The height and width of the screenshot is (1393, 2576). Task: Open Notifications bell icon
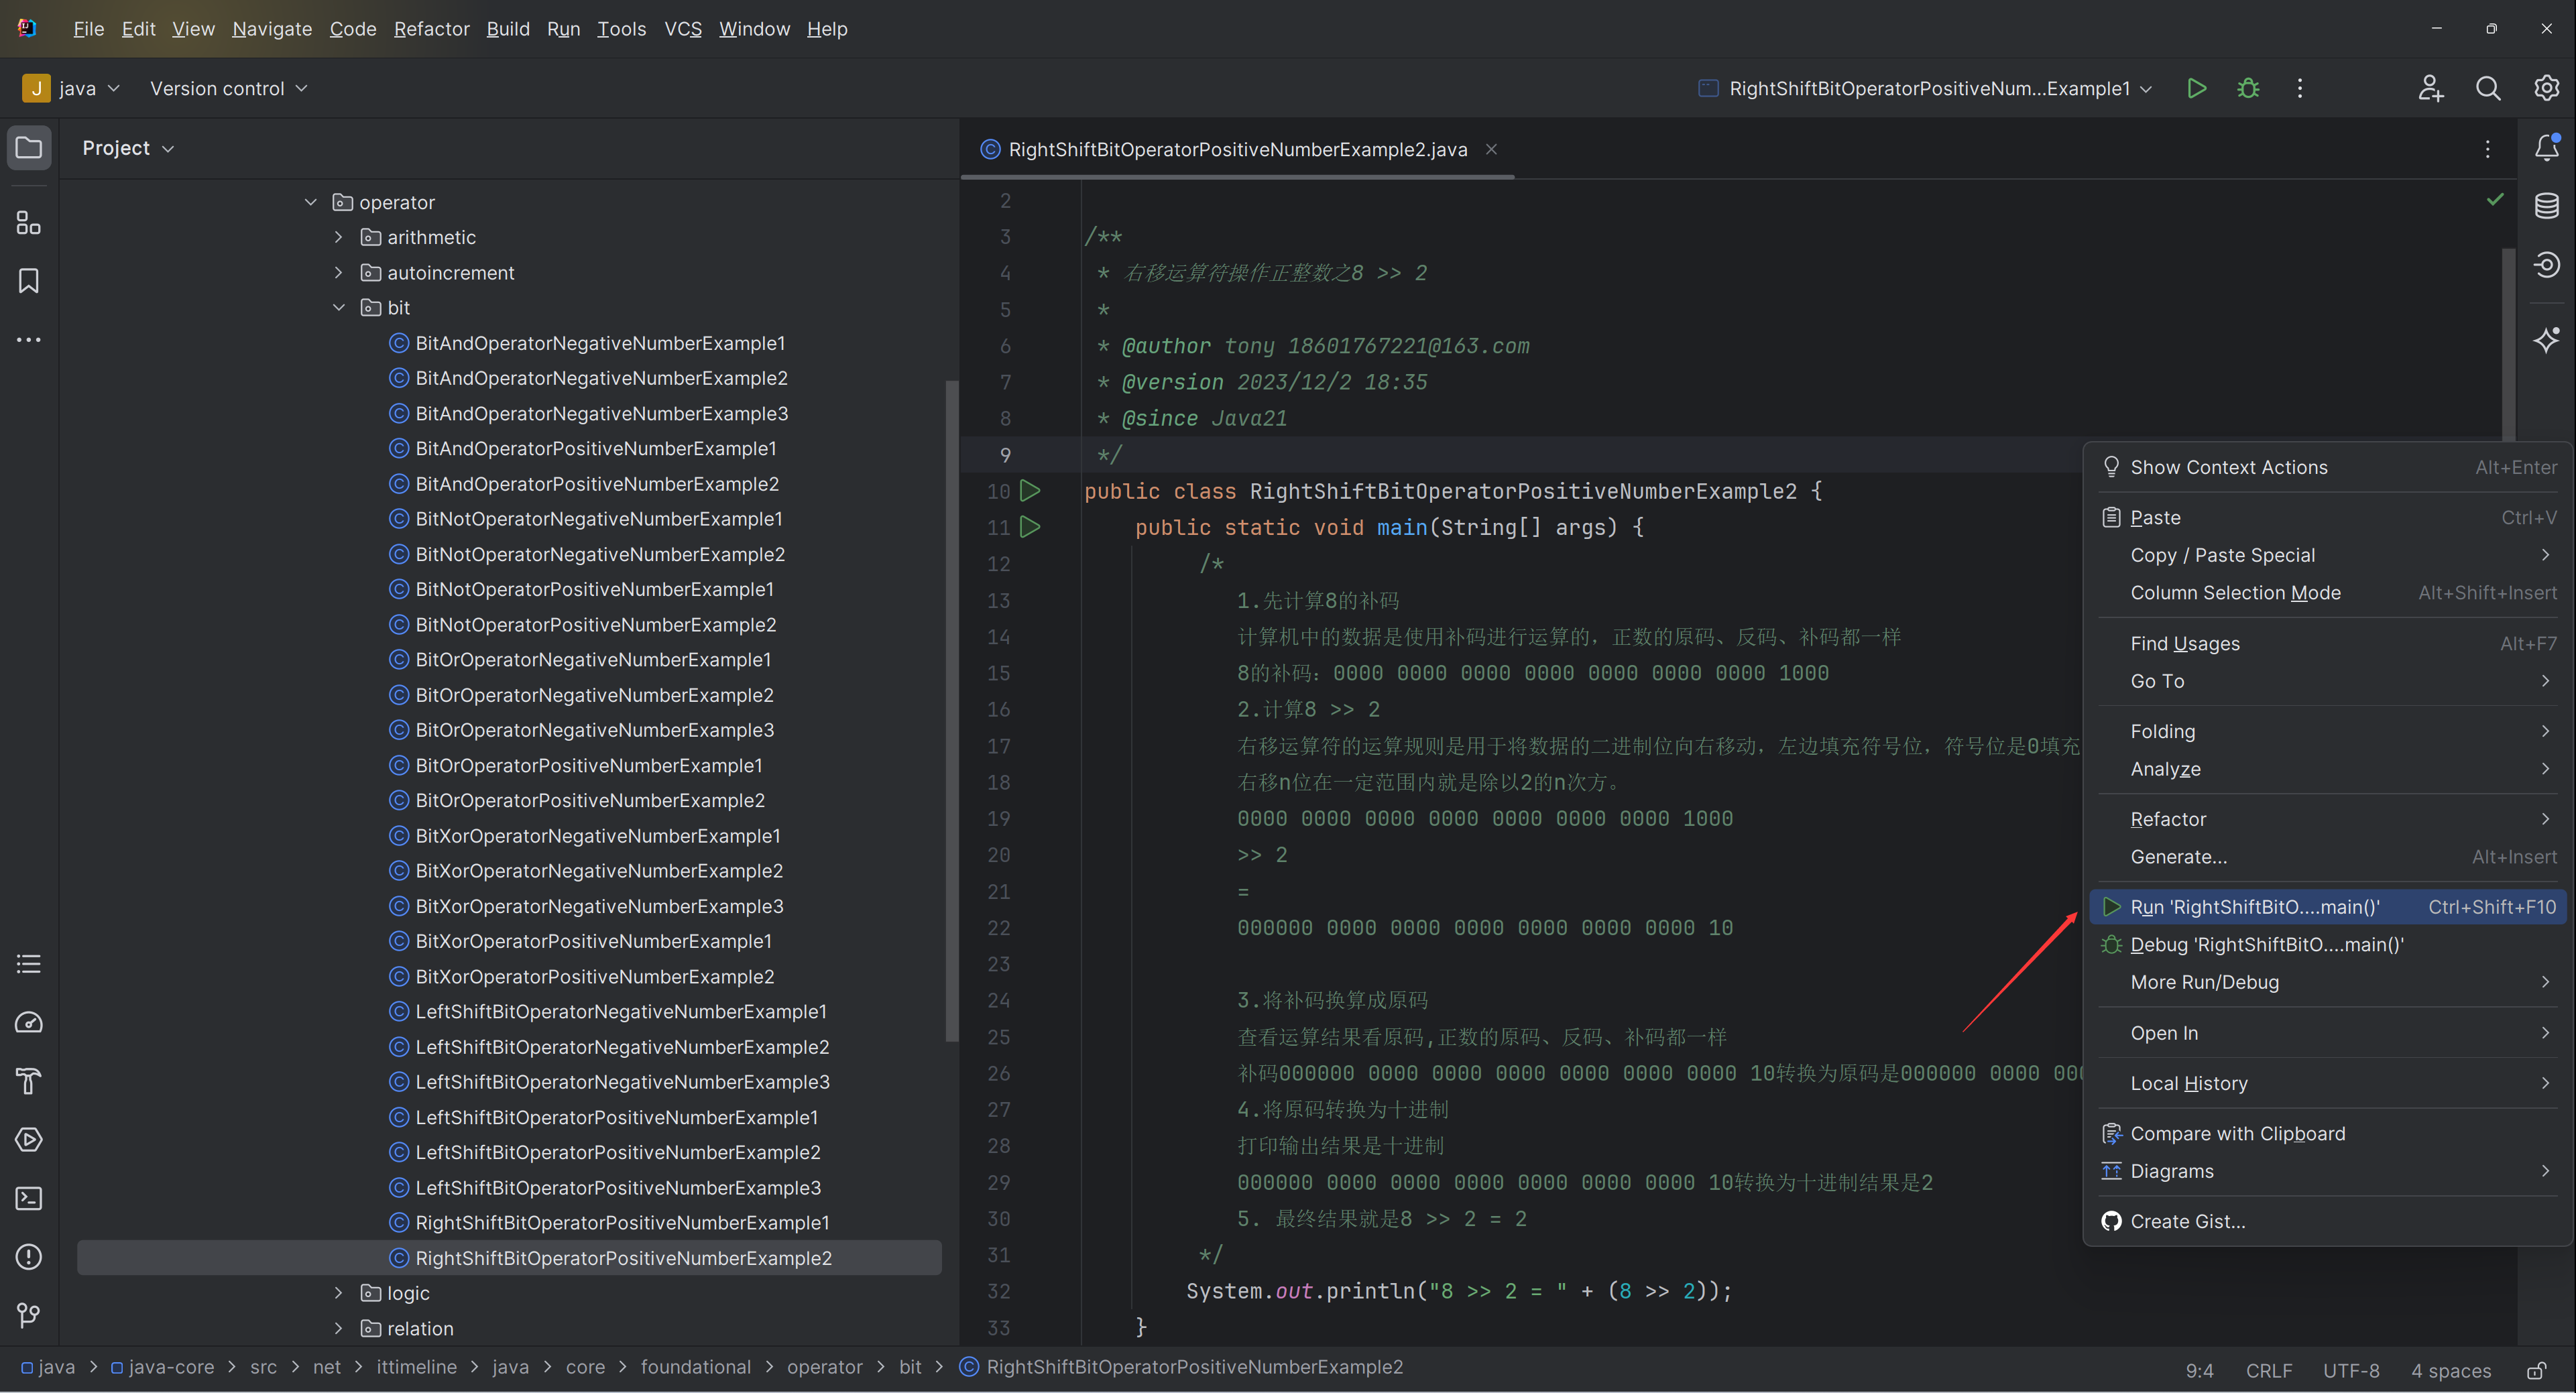(2546, 148)
